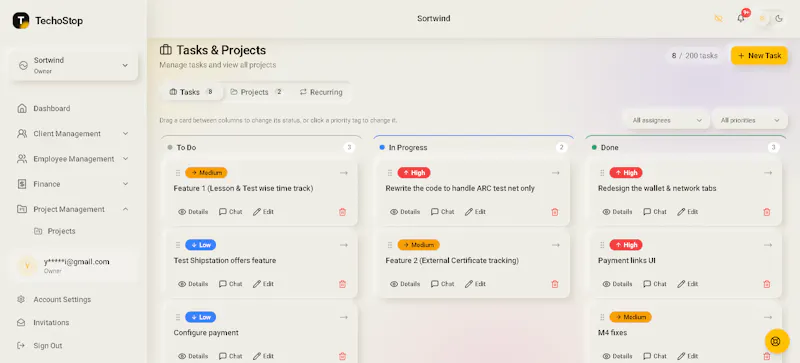Click drag handle on M4 fixes card

(602, 317)
